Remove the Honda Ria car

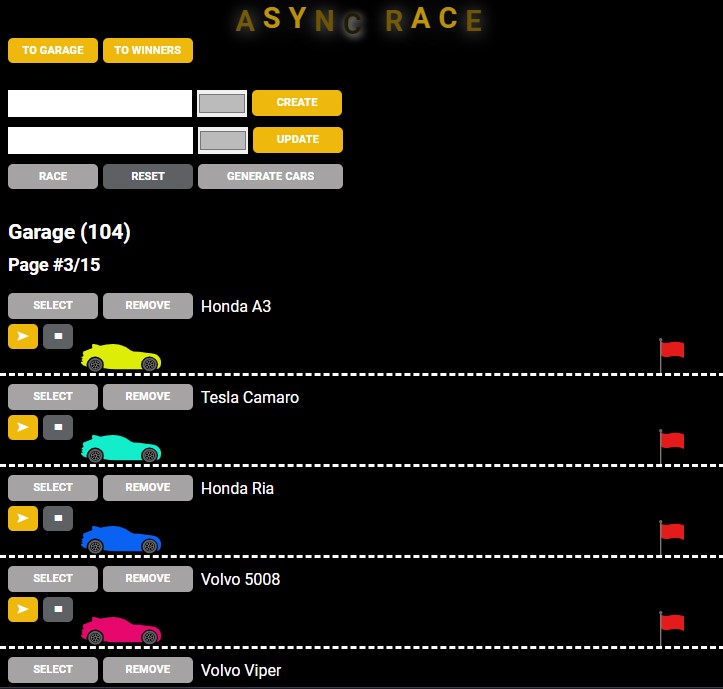(148, 487)
